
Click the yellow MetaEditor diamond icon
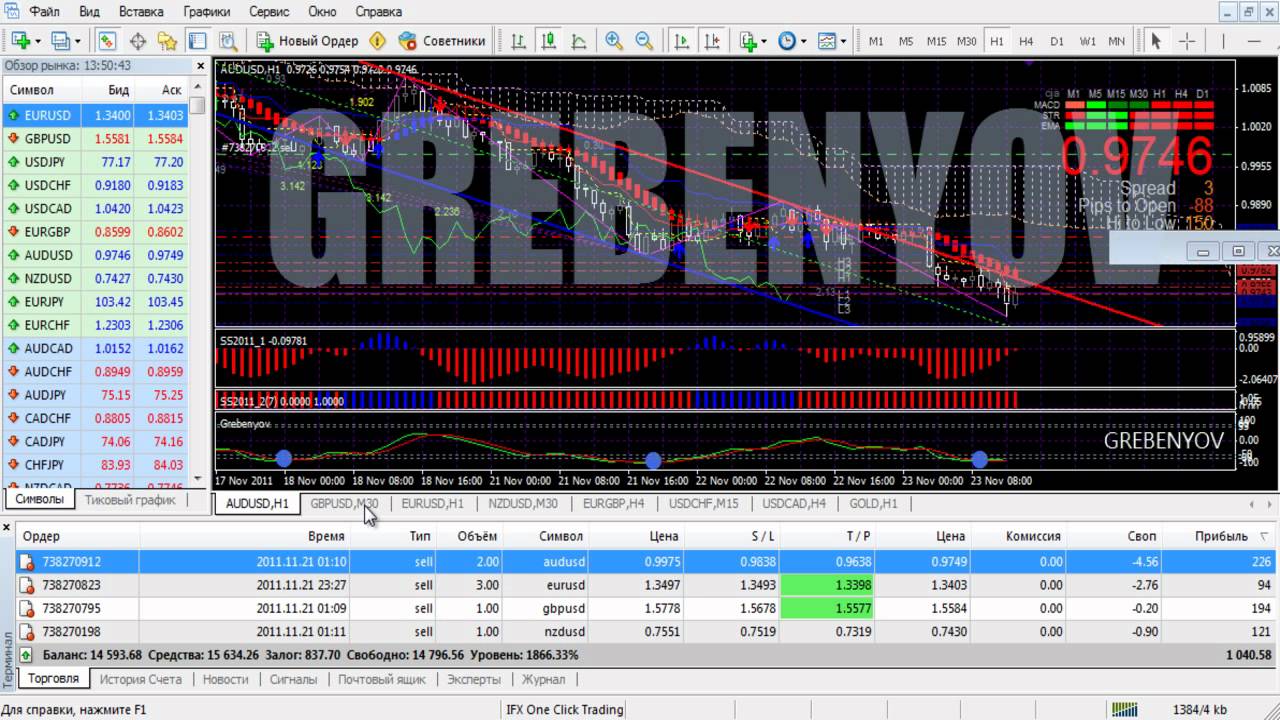[x=377, y=41]
